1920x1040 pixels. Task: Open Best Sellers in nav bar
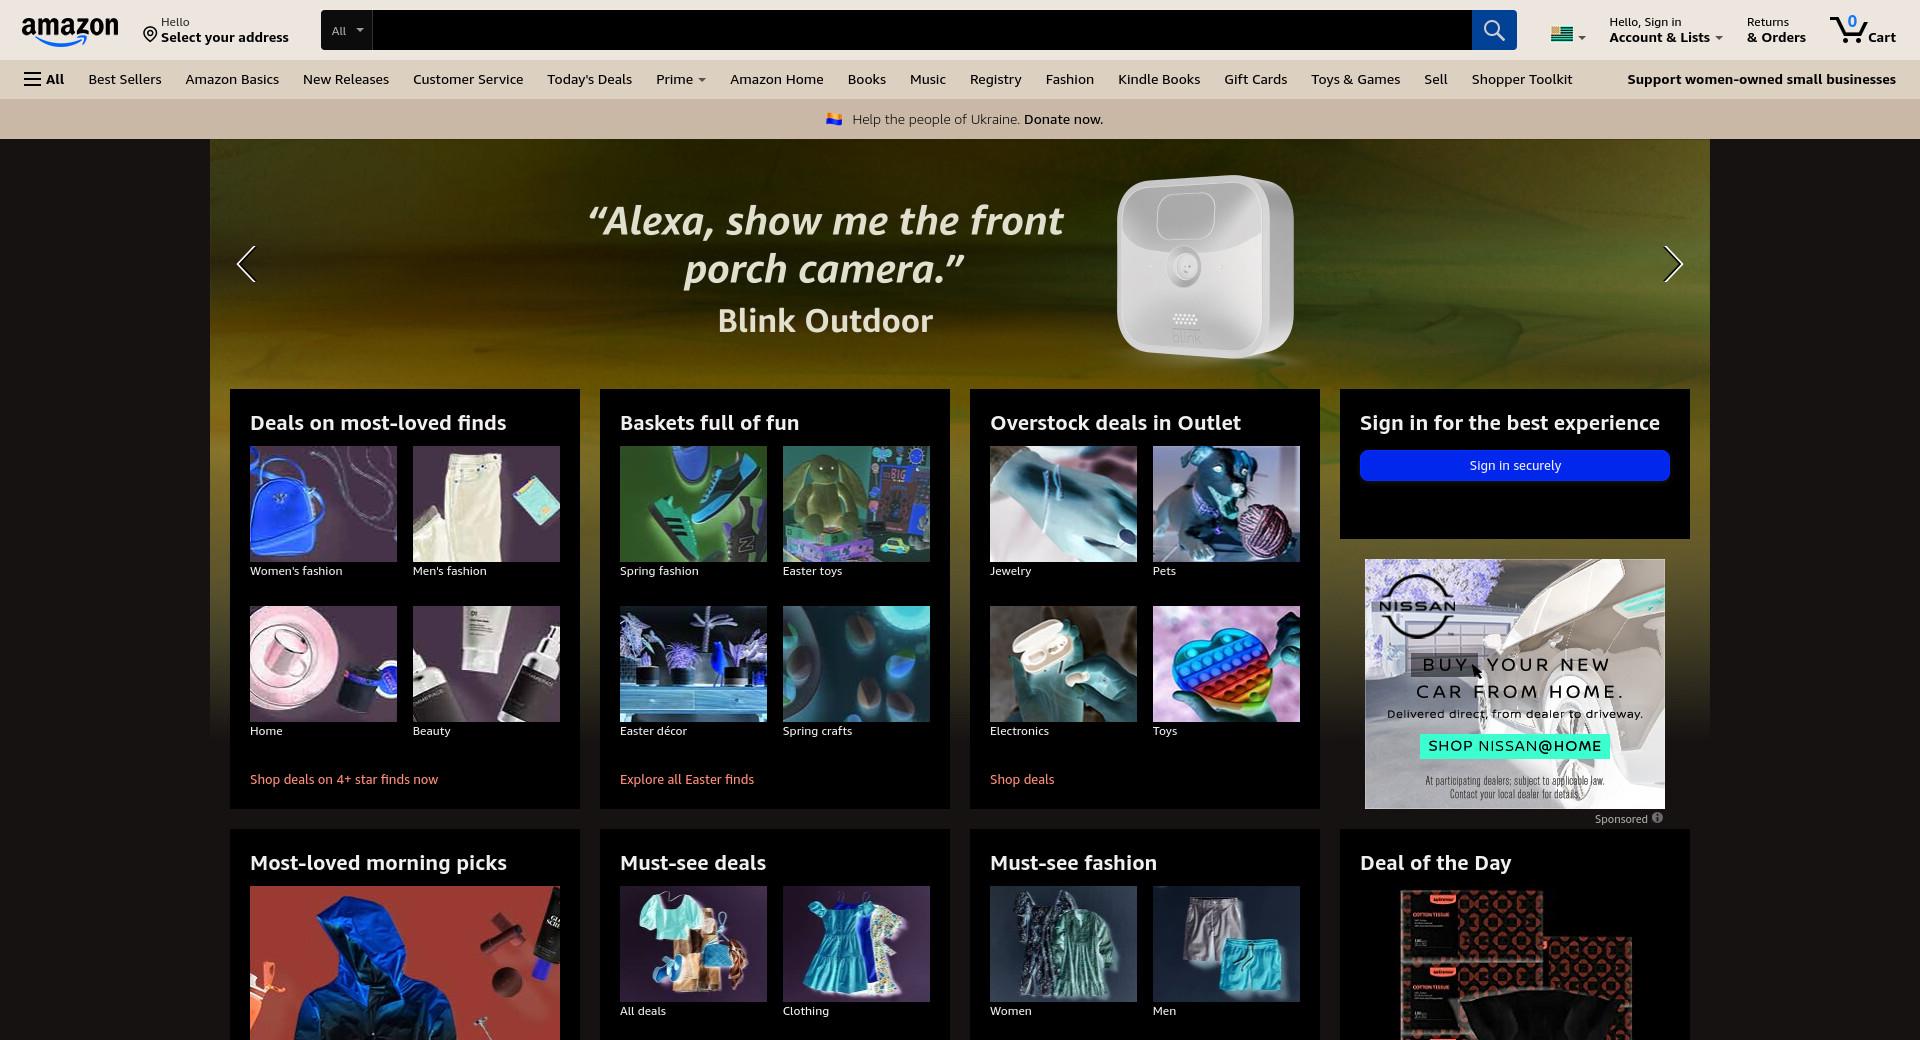click(124, 79)
